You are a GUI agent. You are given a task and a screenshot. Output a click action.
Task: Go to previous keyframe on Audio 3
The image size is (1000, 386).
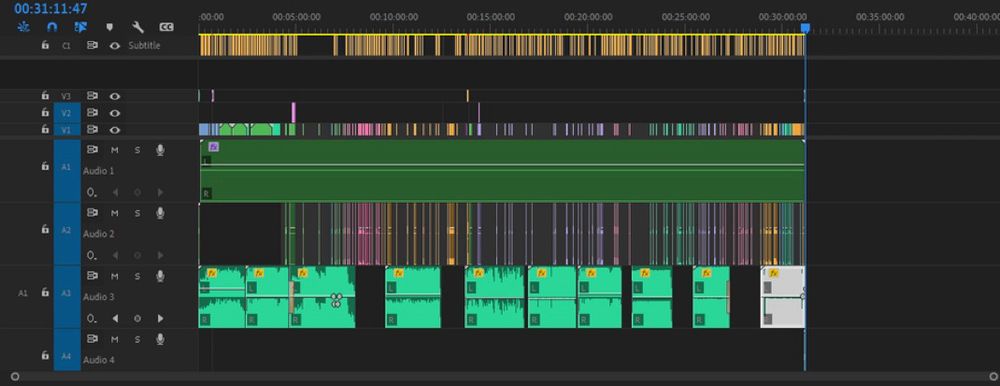tap(115, 318)
